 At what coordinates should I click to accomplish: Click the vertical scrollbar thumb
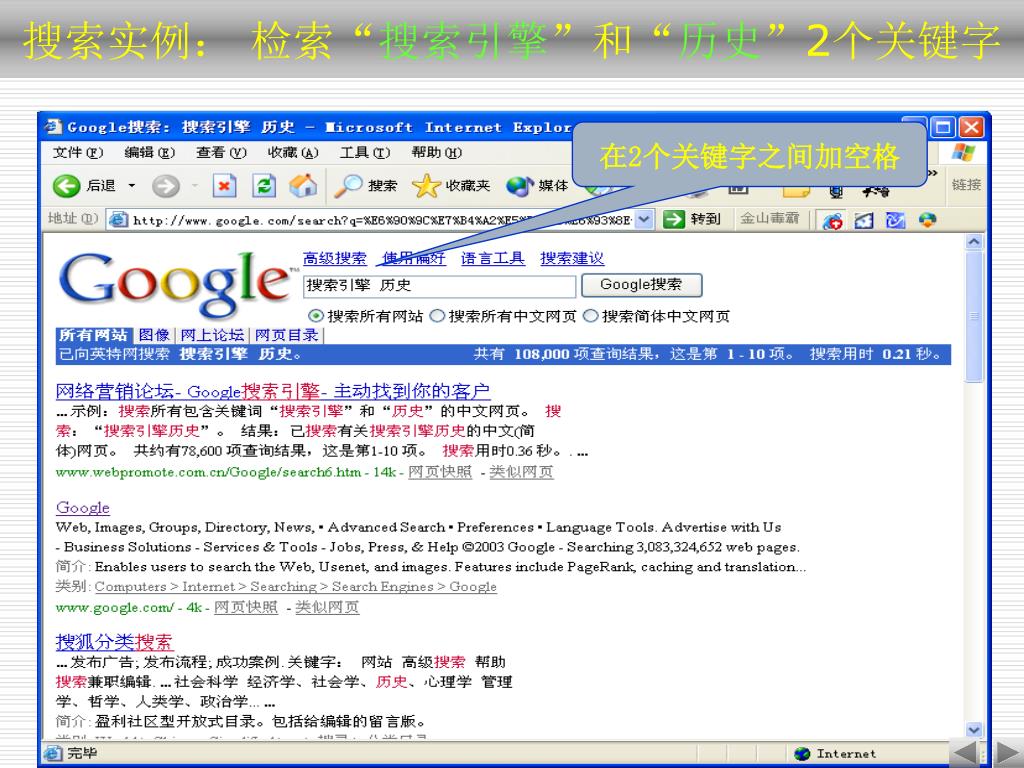pyautogui.click(x=974, y=316)
